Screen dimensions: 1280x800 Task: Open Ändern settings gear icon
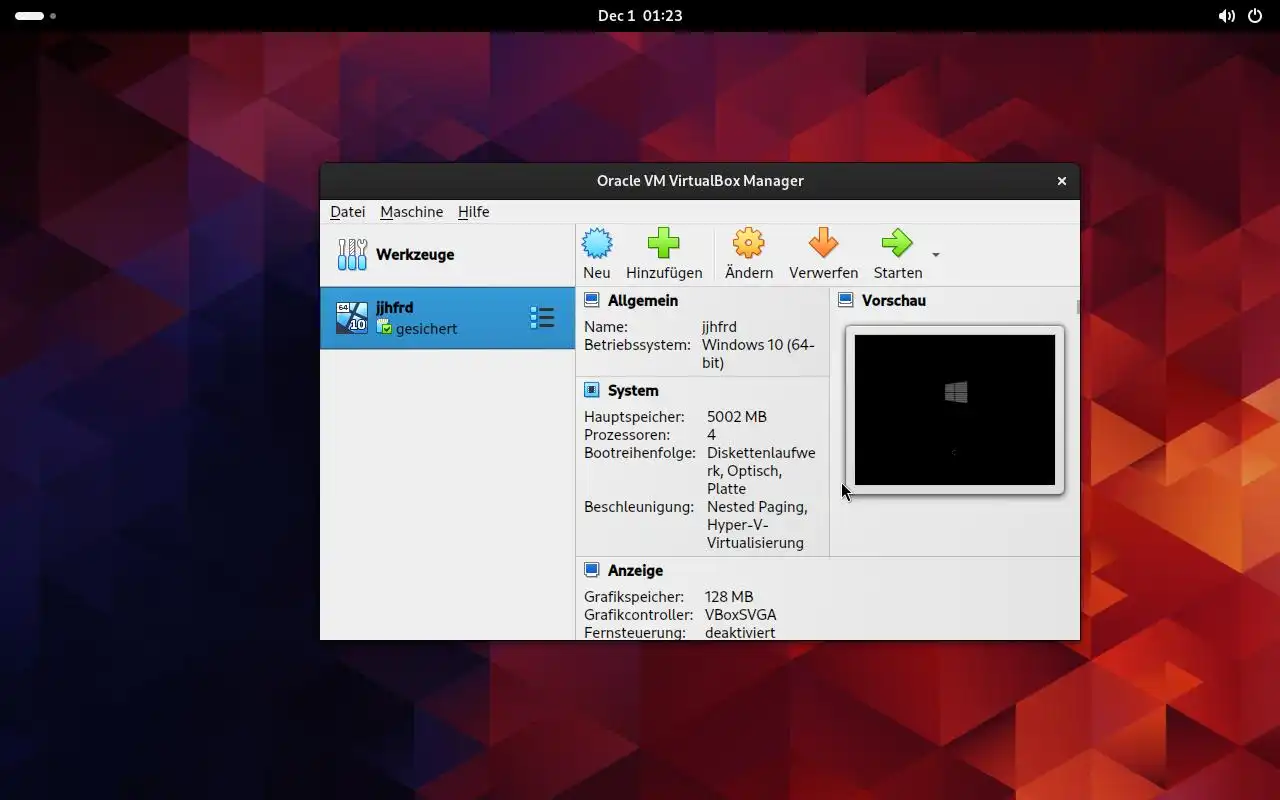[748, 243]
